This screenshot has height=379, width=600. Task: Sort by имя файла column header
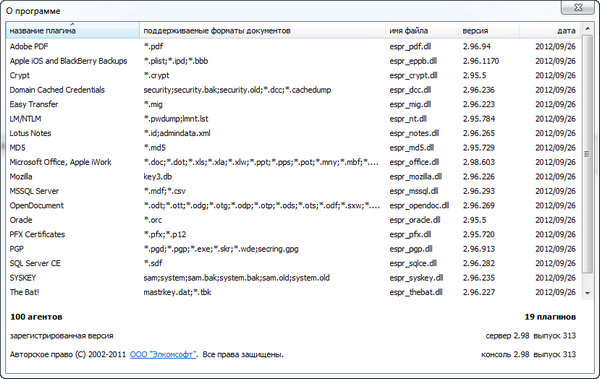(x=422, y=31)
